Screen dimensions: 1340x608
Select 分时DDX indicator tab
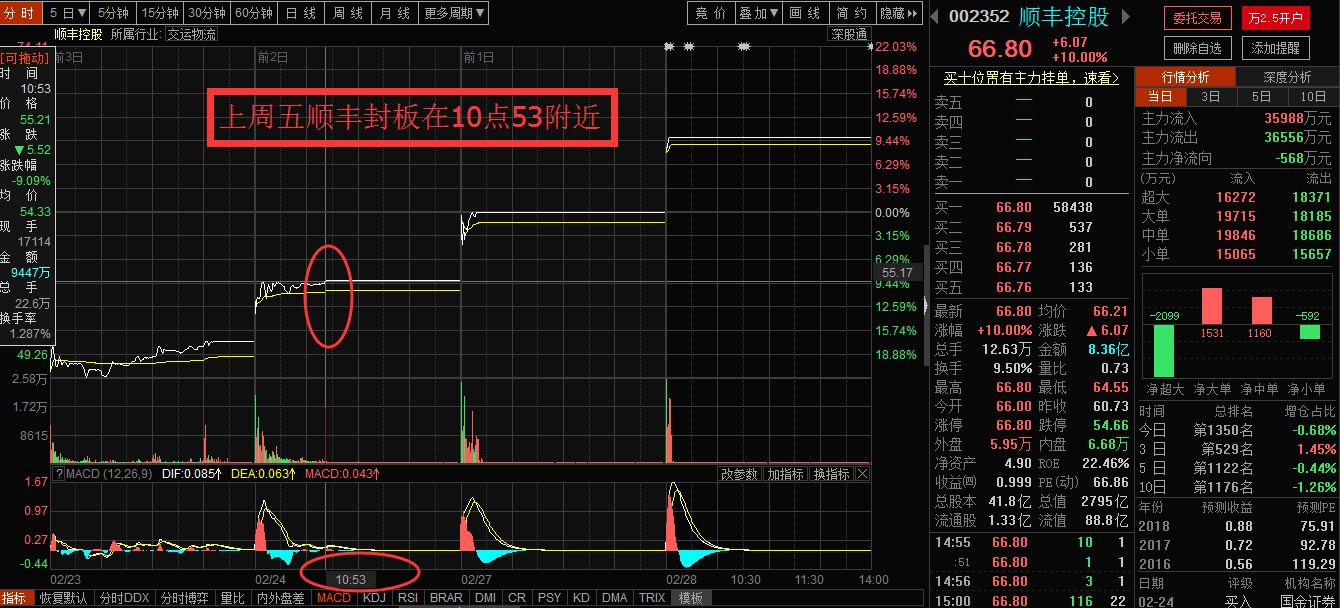click(124, 598)
